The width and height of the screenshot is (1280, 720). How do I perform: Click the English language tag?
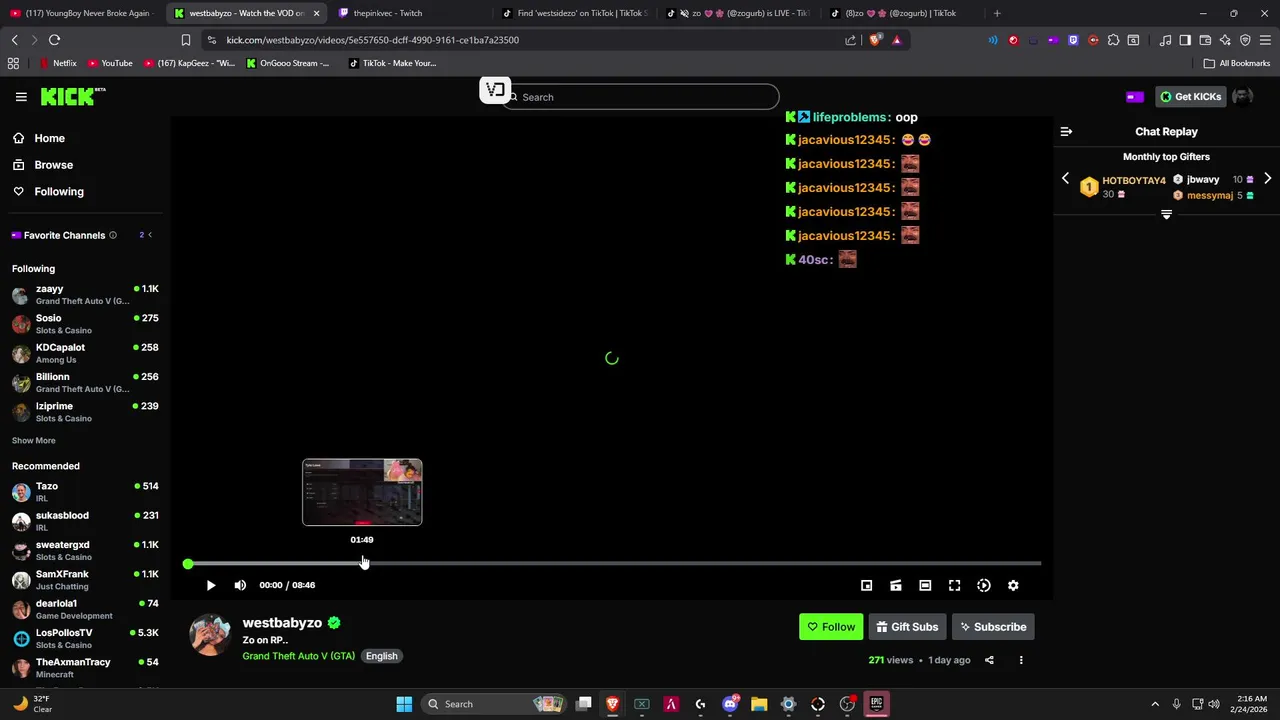[x=381, y=656]
